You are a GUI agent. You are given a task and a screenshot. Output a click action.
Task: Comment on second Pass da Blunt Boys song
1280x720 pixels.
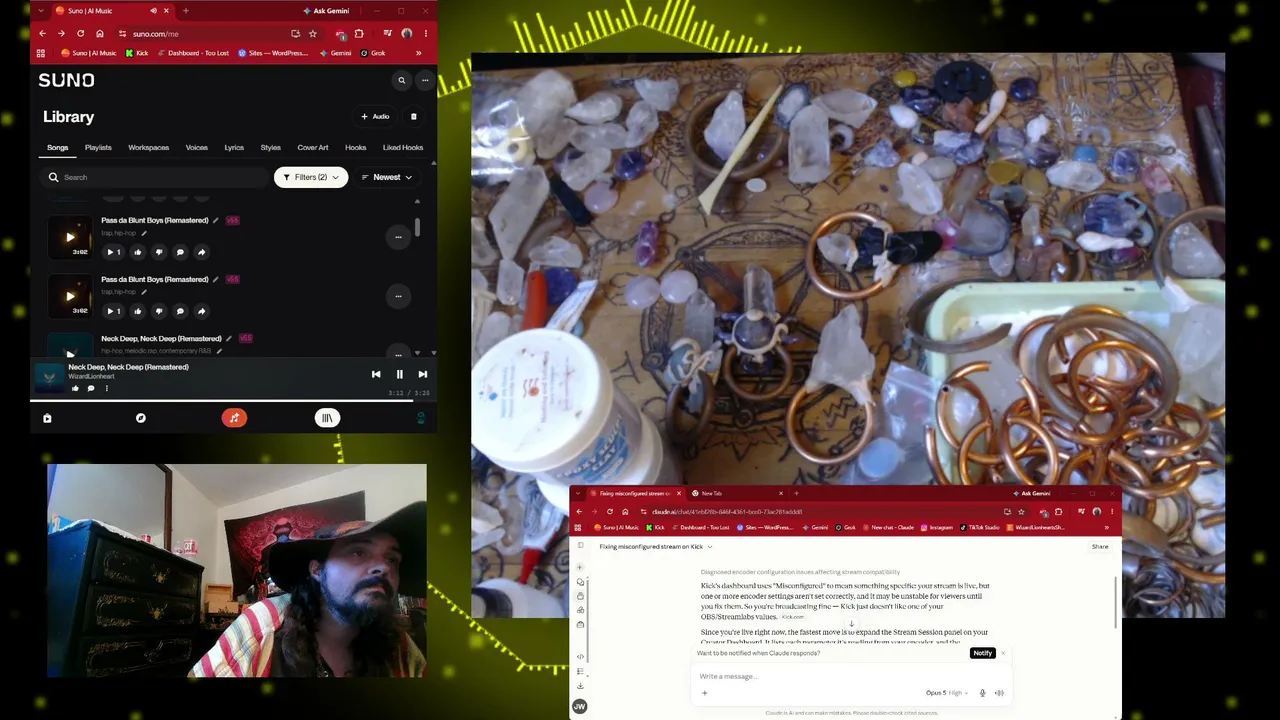pyautogui.click(x=180, y=311)
